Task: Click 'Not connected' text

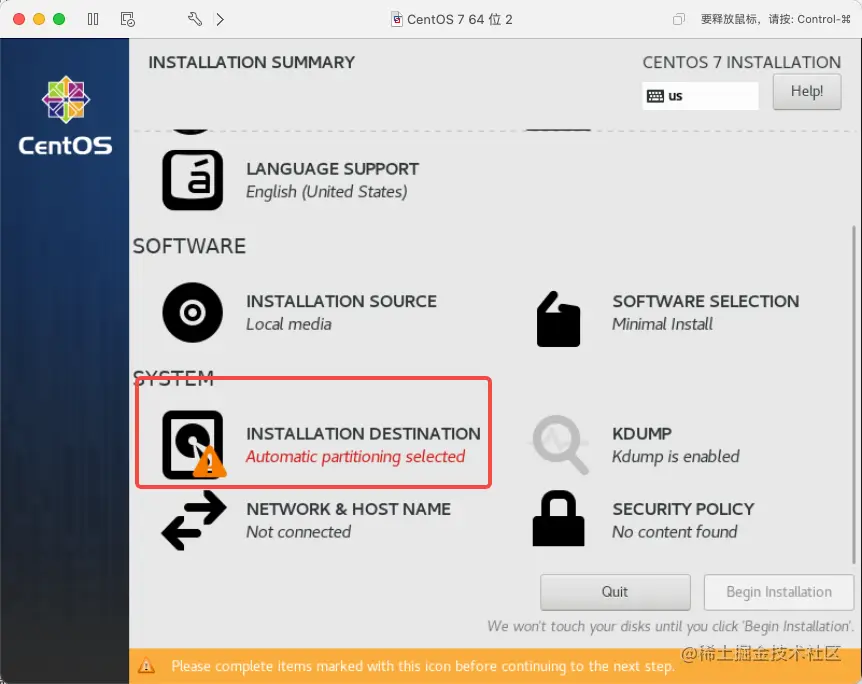Action: click(298, 532)
